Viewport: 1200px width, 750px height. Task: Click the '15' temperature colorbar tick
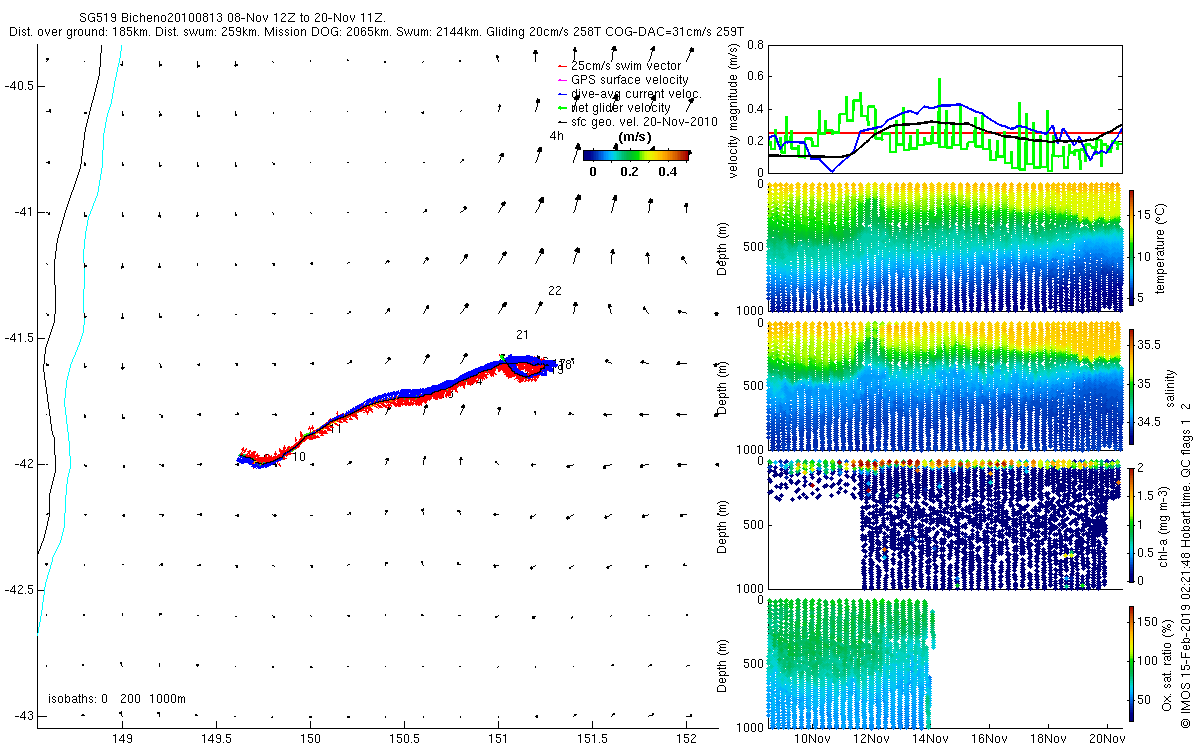(x=1145, y=214)
